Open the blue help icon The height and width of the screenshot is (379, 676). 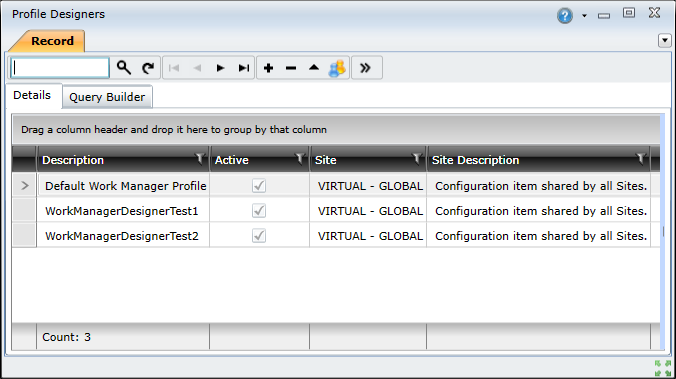[564, 16]
